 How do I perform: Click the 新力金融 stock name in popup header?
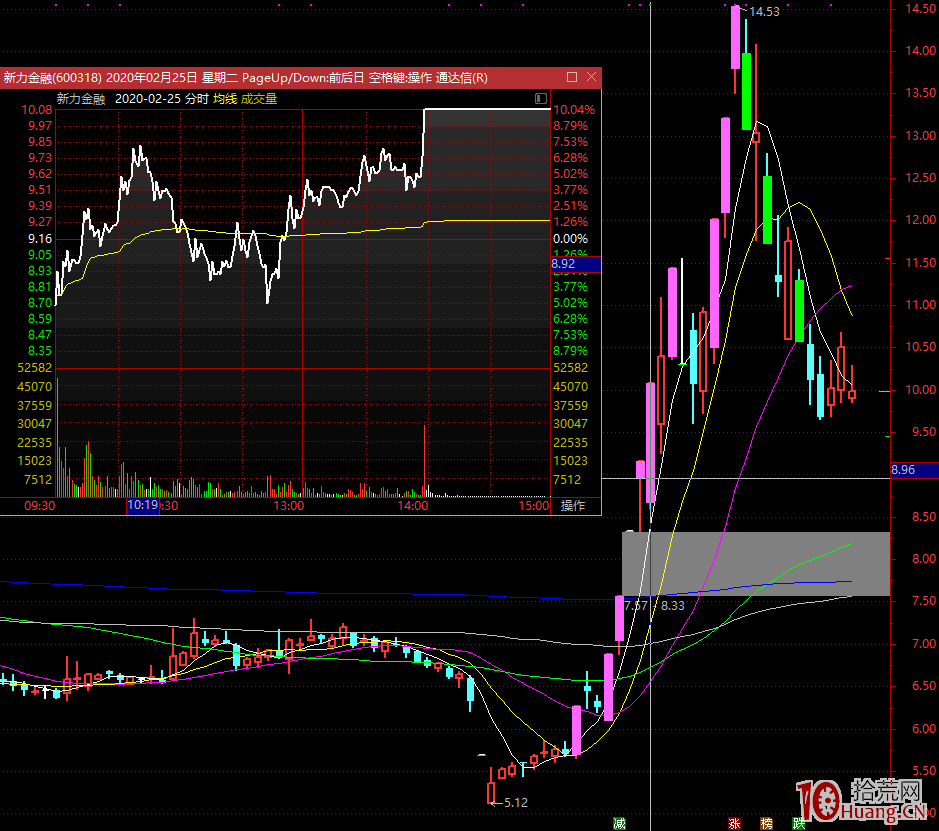(x=80, y=99)
